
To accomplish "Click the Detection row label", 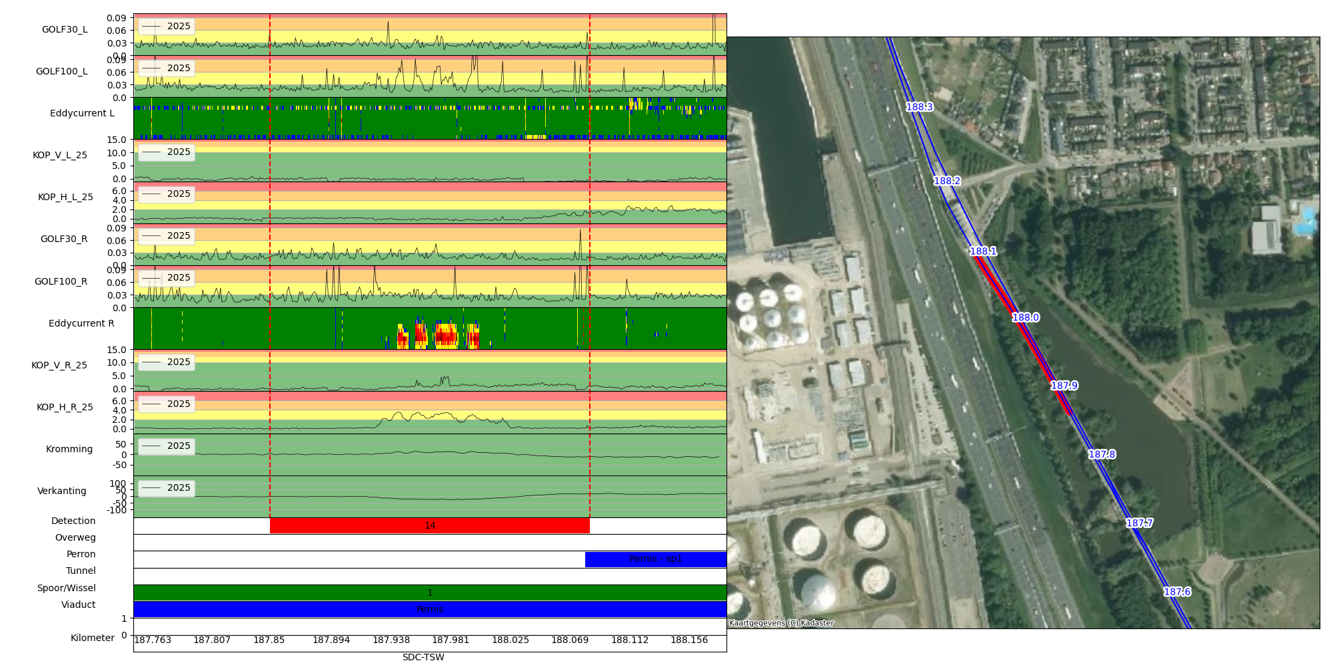I will click(x=74, y=521).
